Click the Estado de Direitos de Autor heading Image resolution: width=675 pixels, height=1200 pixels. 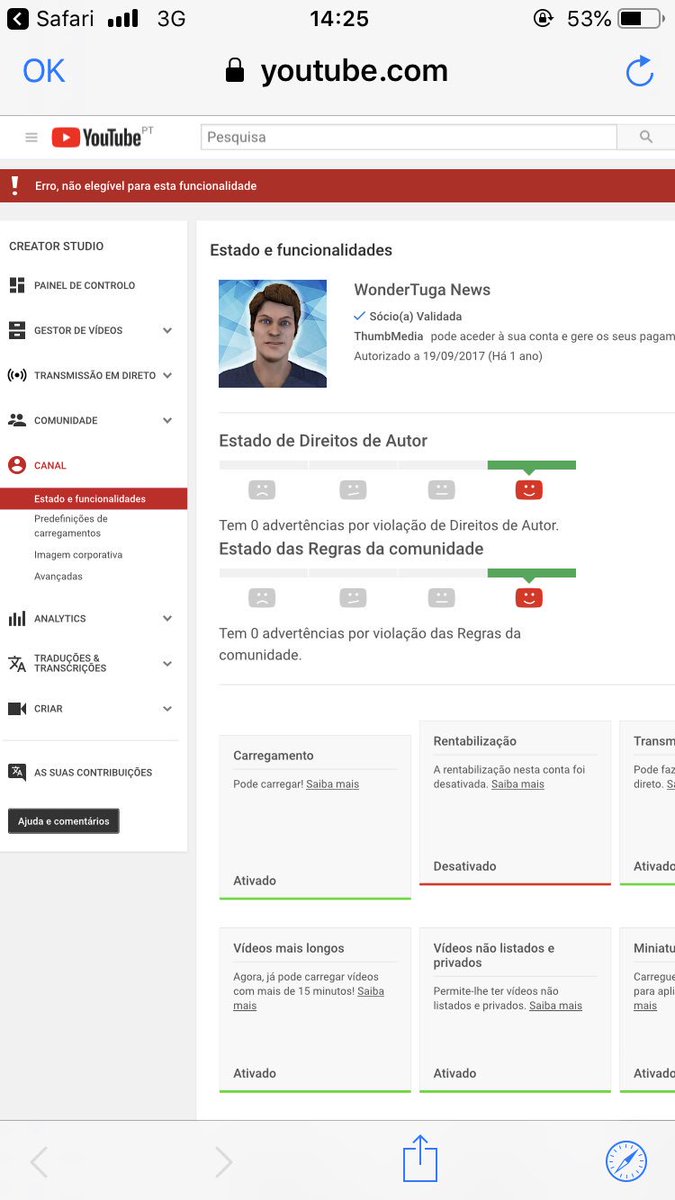[323, 441]
